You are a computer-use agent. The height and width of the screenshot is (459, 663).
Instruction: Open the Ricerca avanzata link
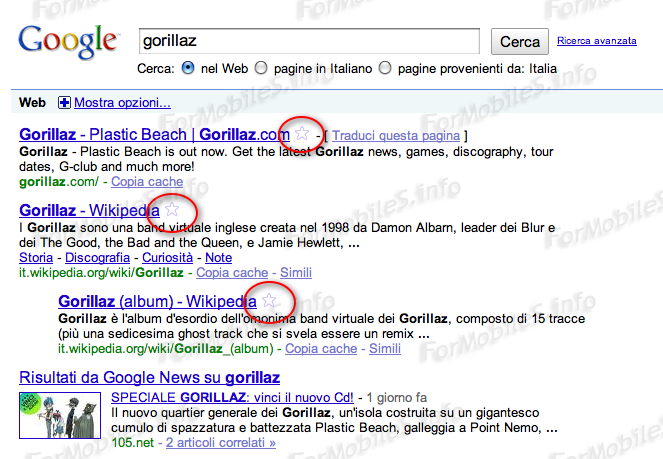(597, 41)
